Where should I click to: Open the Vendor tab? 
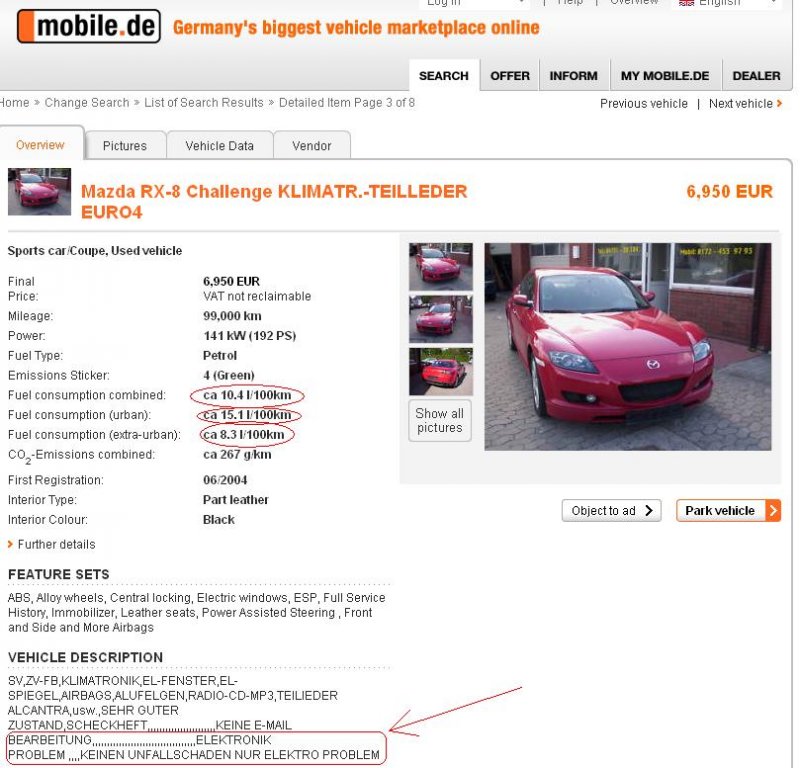click(312, 146)
